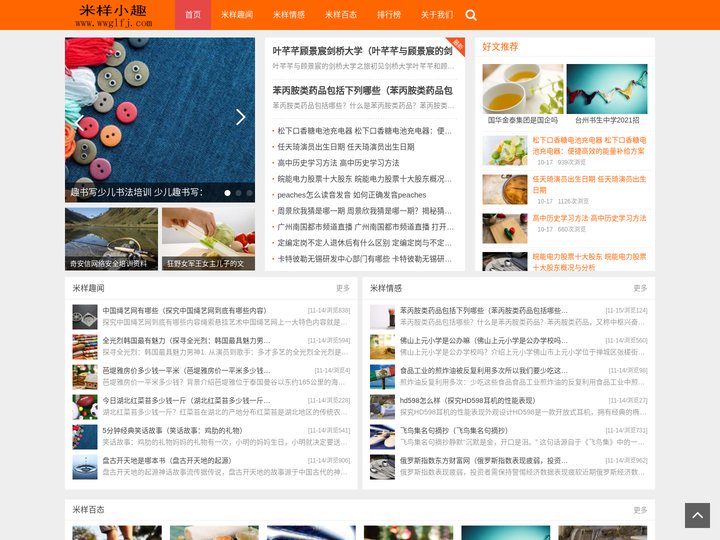Viewport: 720px width, 540px height.
Task: Open 奇安信网络安全培训资料 thumbnail
Action: click(x=112, y=239)
